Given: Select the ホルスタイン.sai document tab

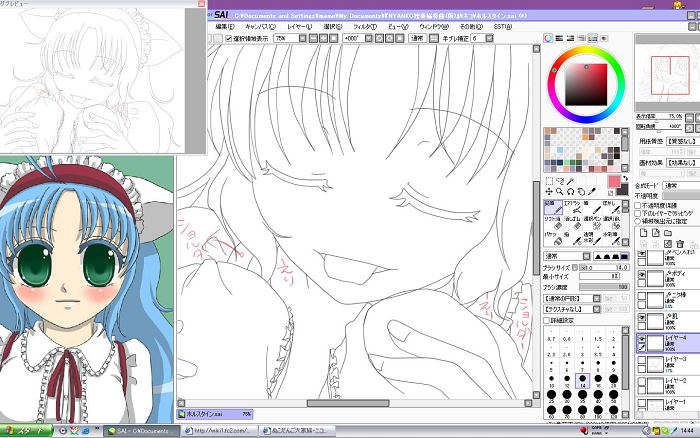Looking at the screenshot, I should 215,414.
